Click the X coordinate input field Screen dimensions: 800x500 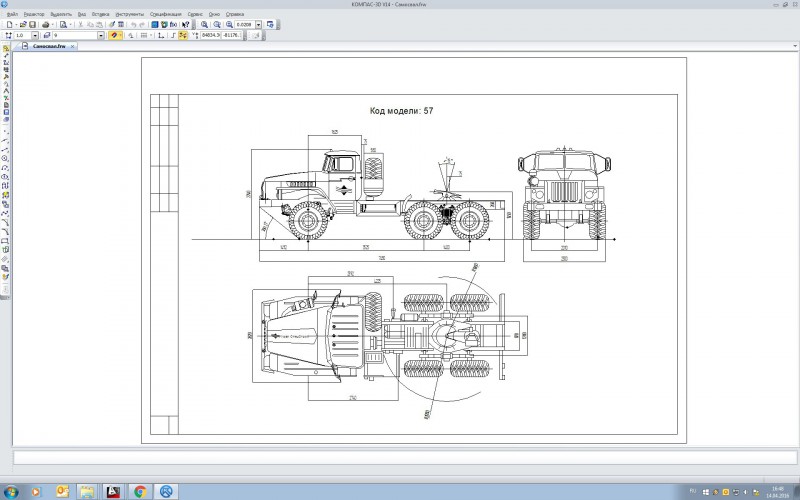[211, 35]
